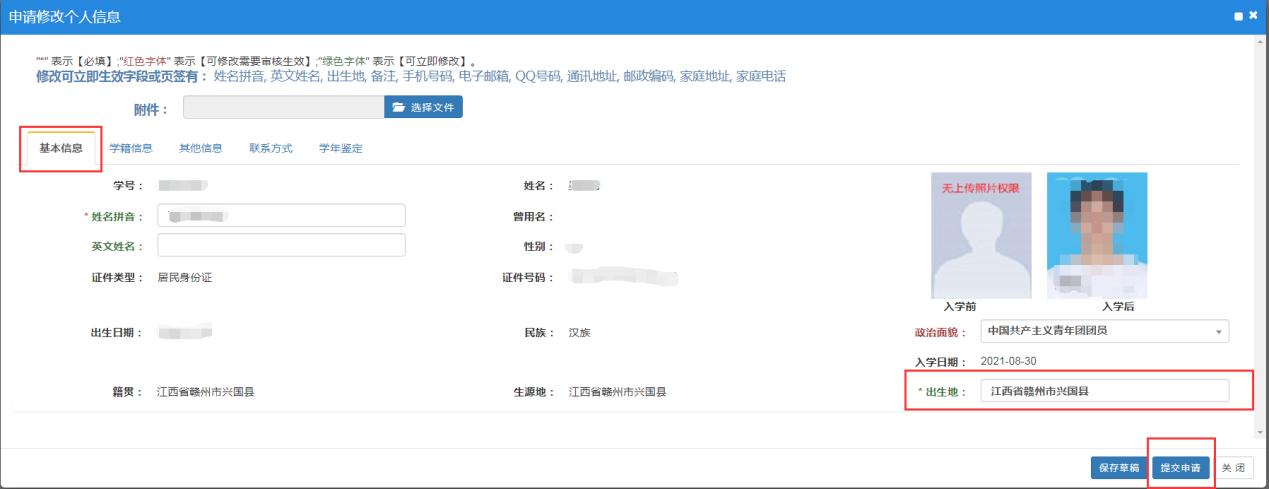Screen dimensions: 1269x489
Task: Click the 入学后 student photo
Action: pyautogui.click(x=1097, y=236)
